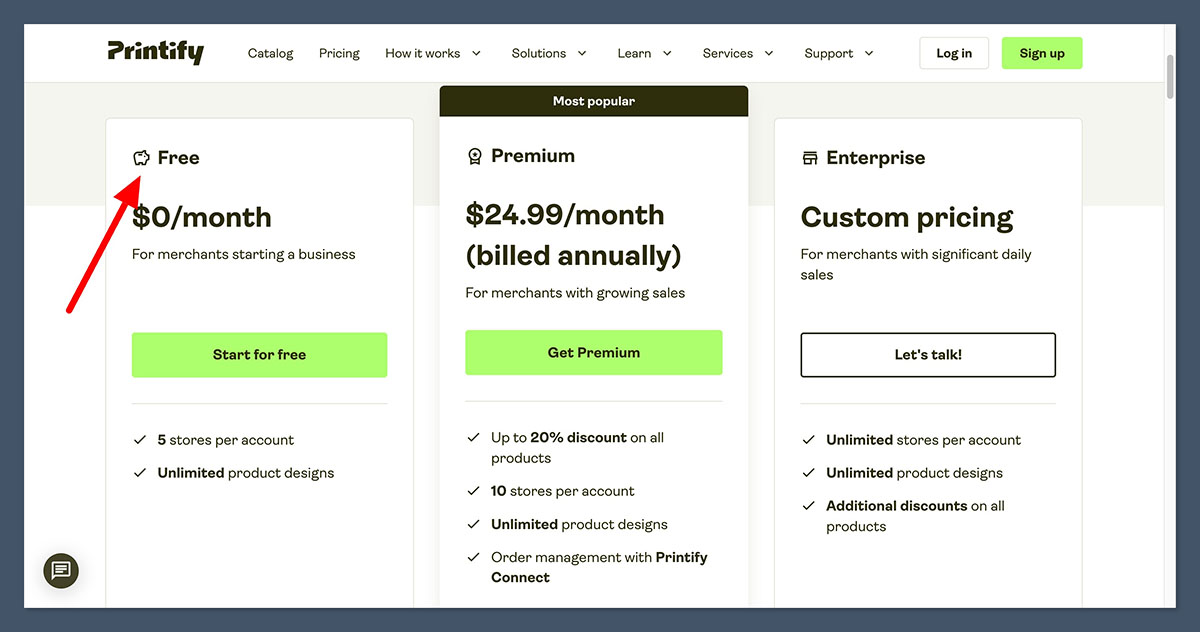Click the Printify logo
Image resolution: width=1200 pixels, height=632 pixels.
(156, 52)
